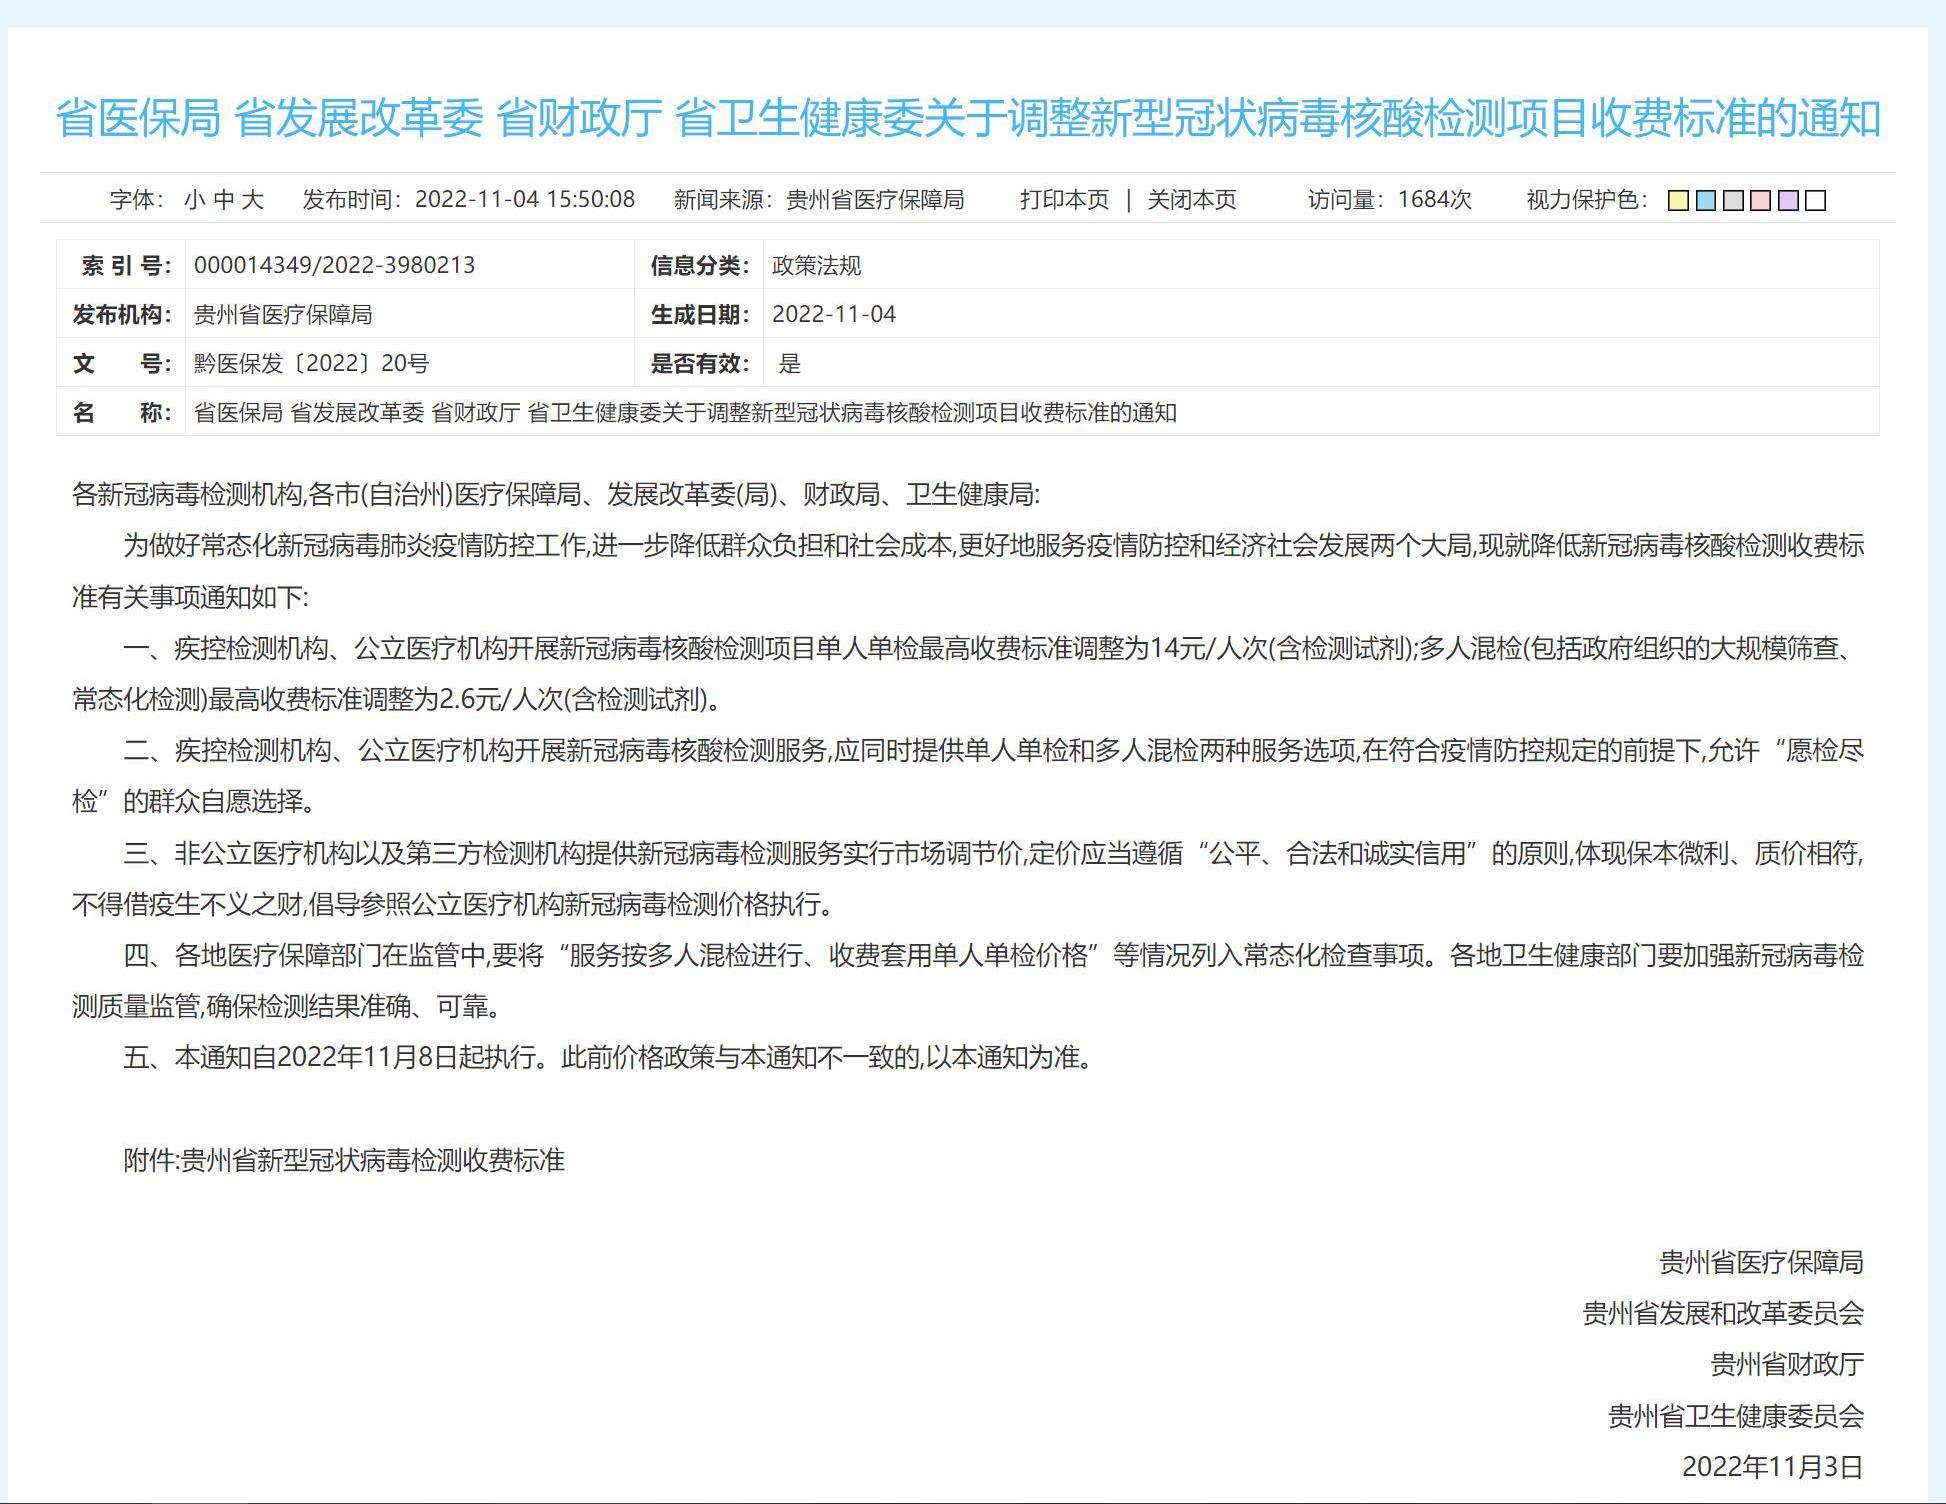Viewport: 1946px width, 1504px height.
Task: Click 关闭本页 to close the page
Action: (x=1191, y=200)
